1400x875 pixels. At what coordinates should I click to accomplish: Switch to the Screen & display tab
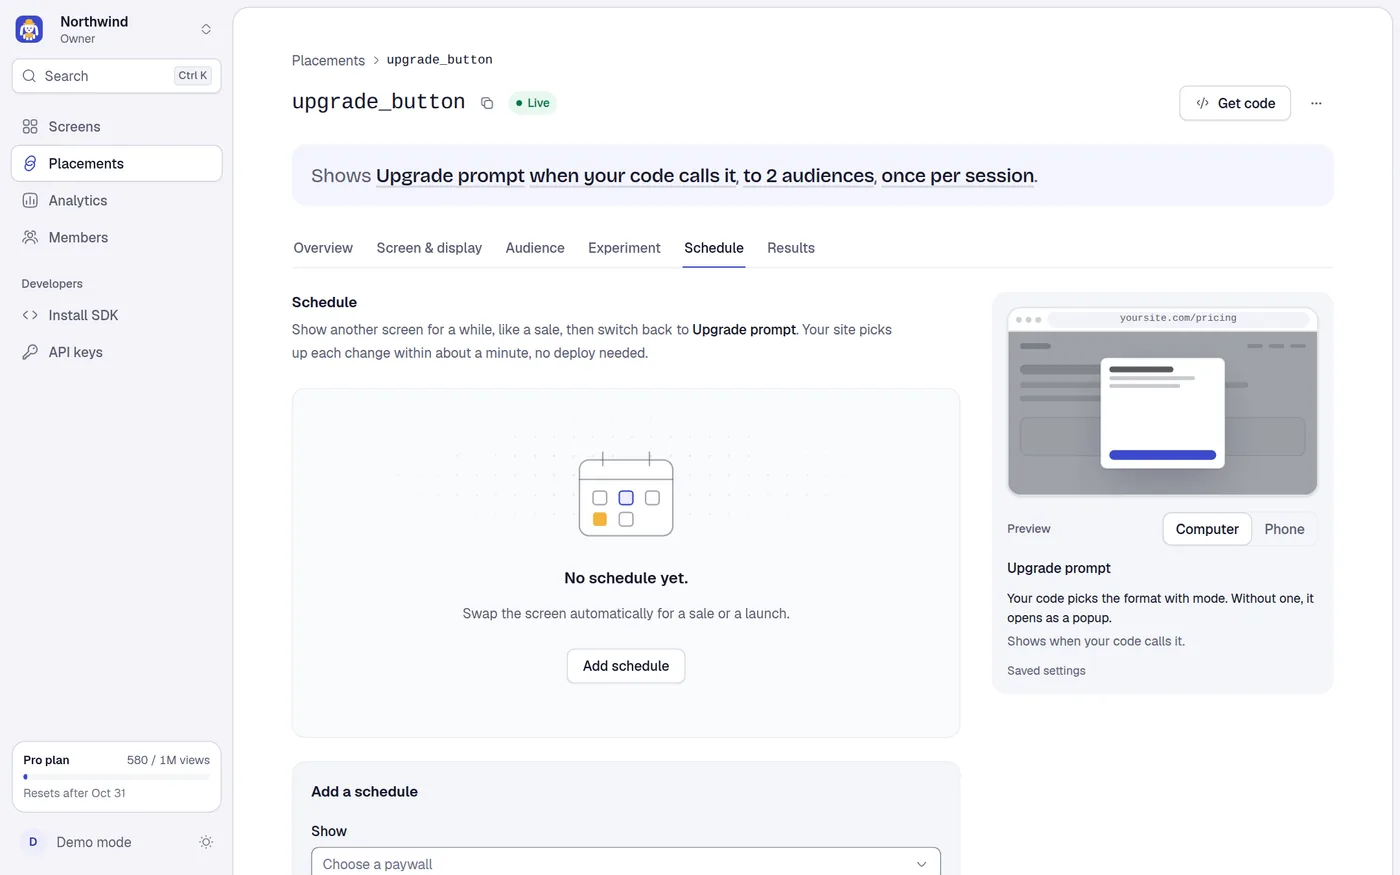[429, 248]
